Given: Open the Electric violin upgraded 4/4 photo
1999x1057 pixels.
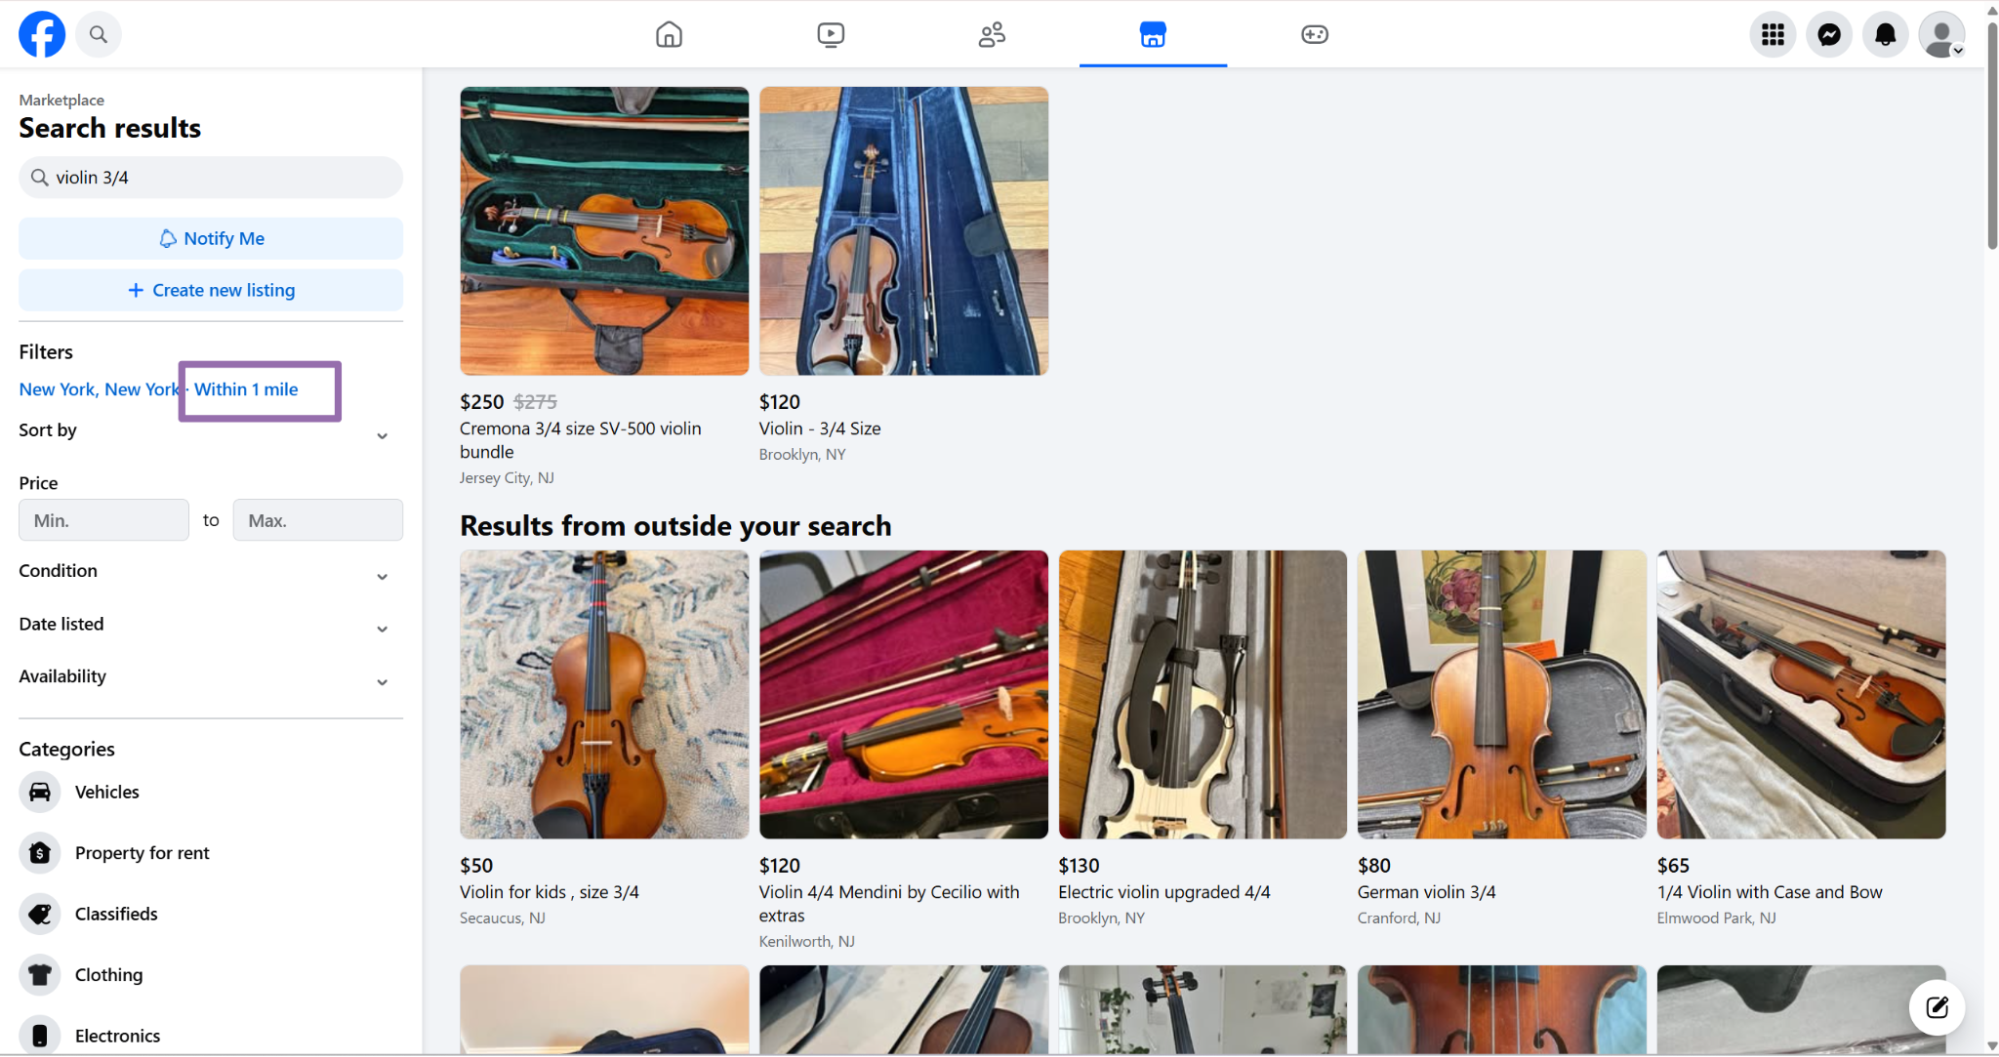Looking at the screenshot, I should tap(1203, 694).
